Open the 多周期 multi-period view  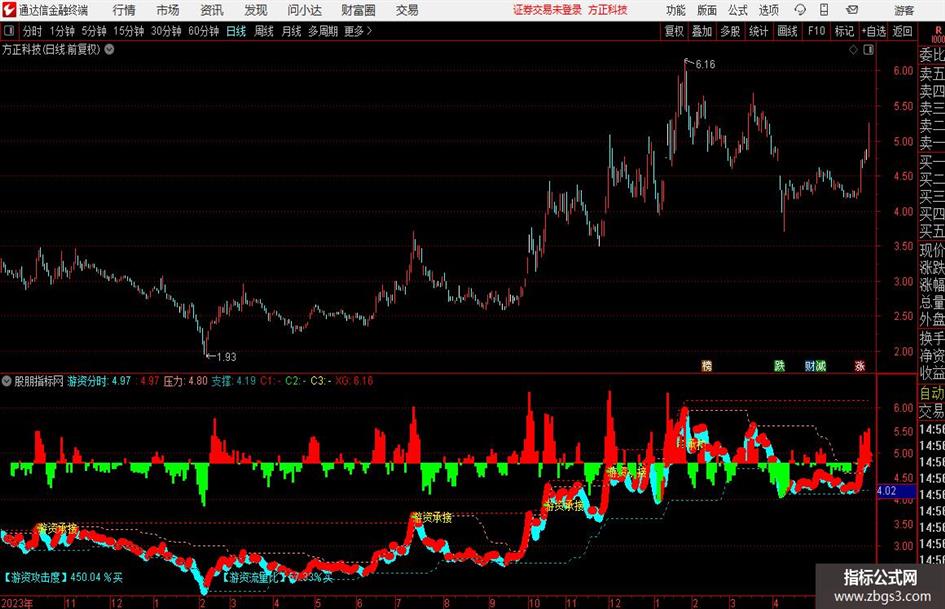(323, 31)
